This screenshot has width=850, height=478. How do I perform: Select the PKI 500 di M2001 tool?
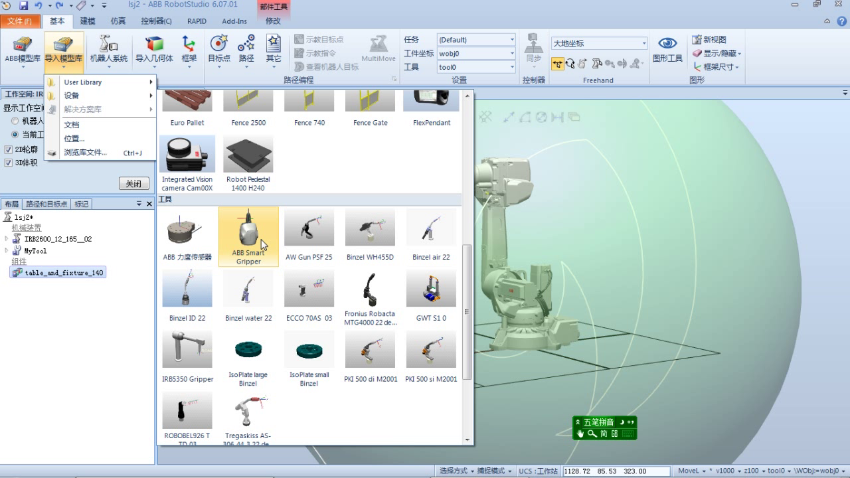coord(370,358)
